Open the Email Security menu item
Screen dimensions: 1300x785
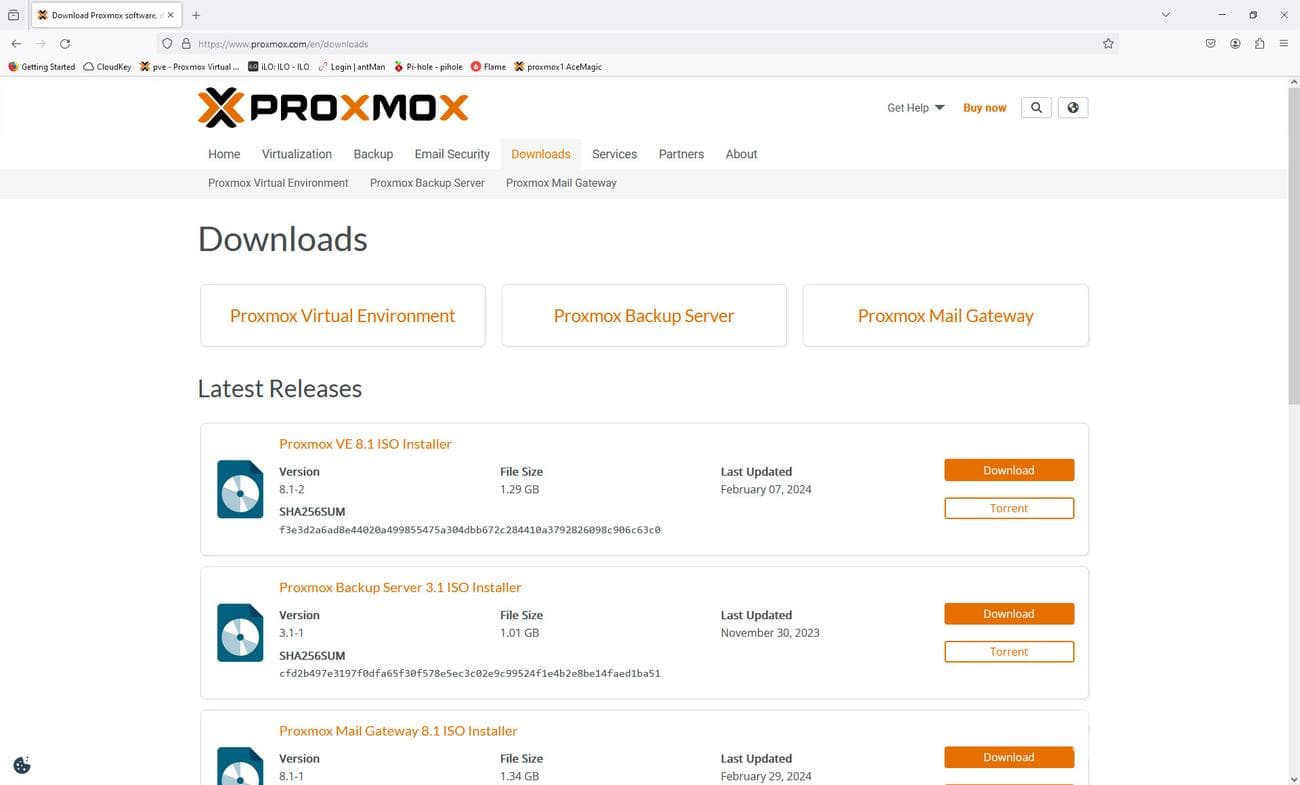452,154
